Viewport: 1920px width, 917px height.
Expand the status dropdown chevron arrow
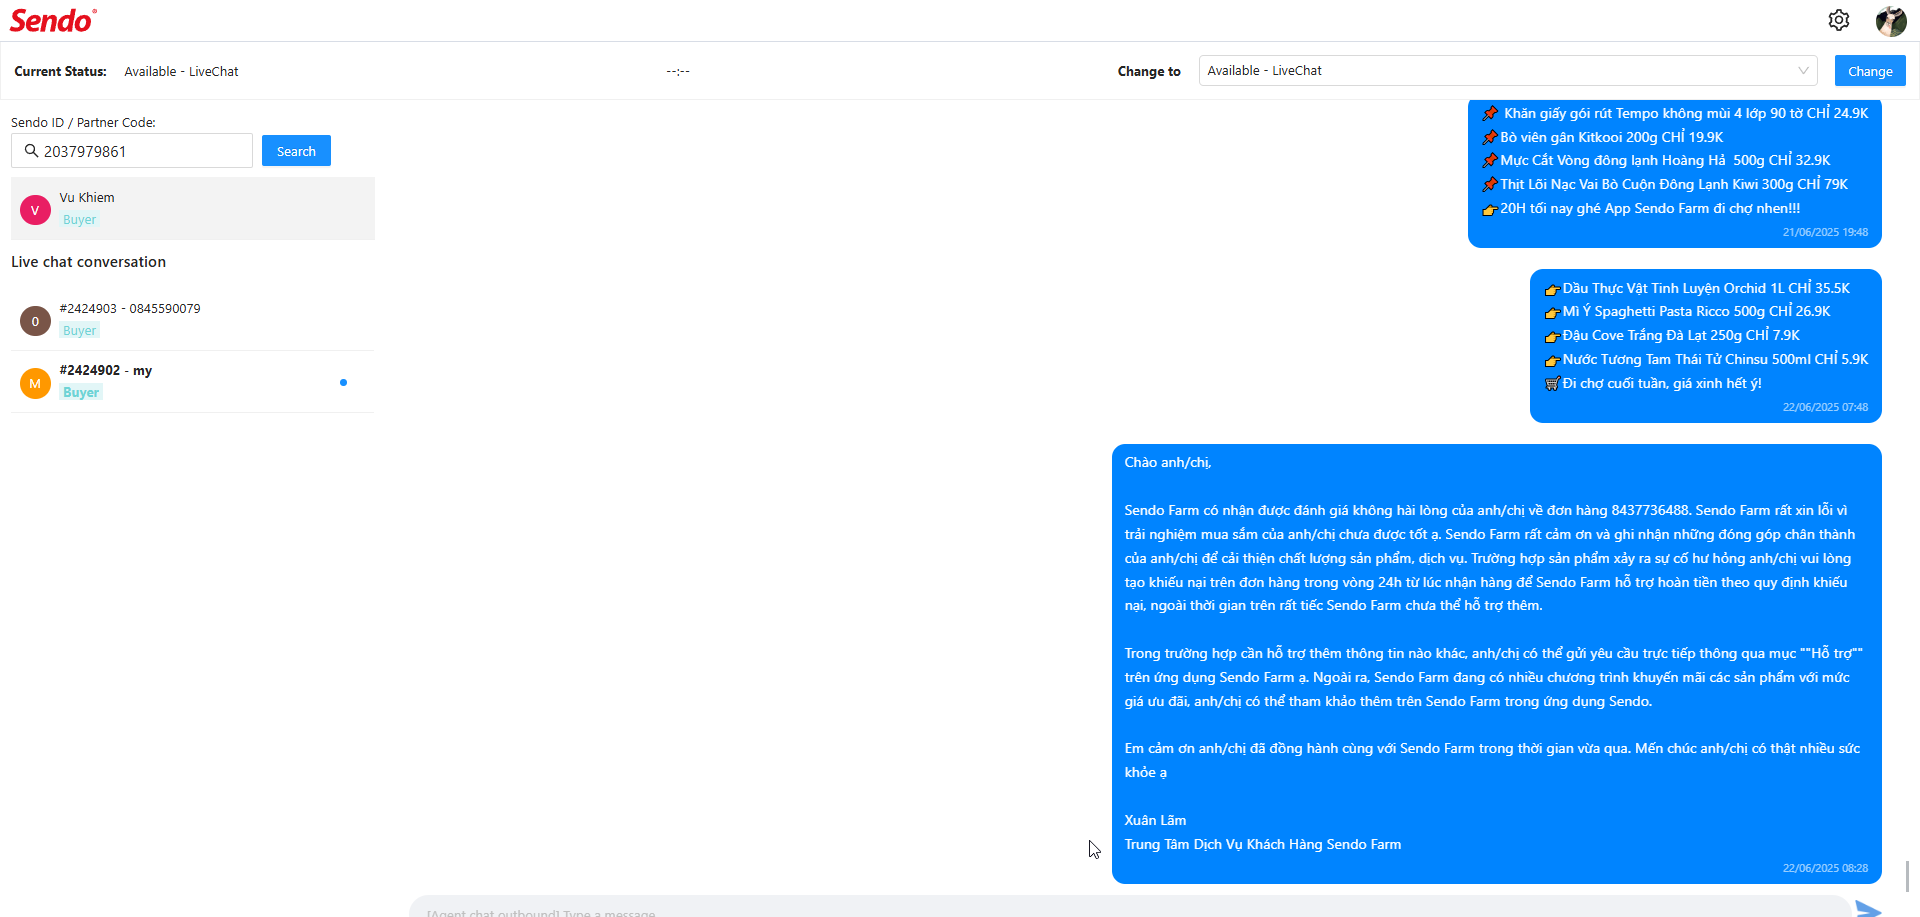pyautogui.click(x=1803, y=71)
